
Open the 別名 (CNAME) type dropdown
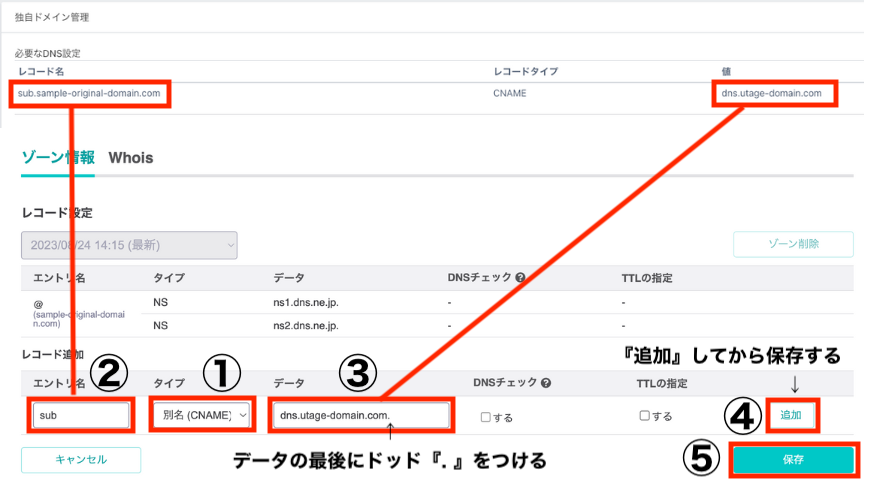coord(199,415)
